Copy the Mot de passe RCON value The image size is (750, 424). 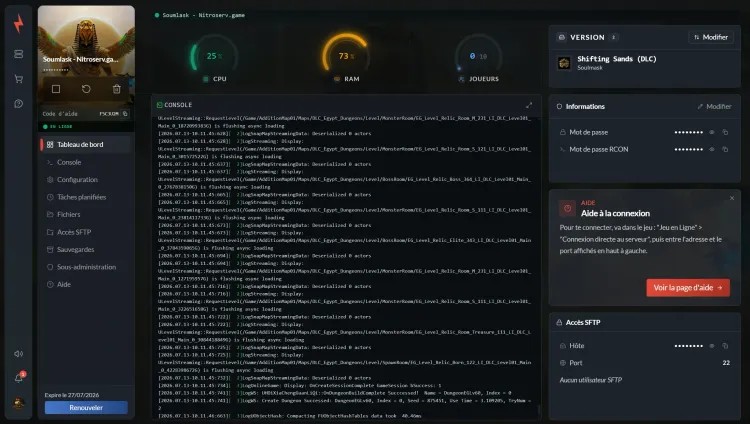click(725, 149)
